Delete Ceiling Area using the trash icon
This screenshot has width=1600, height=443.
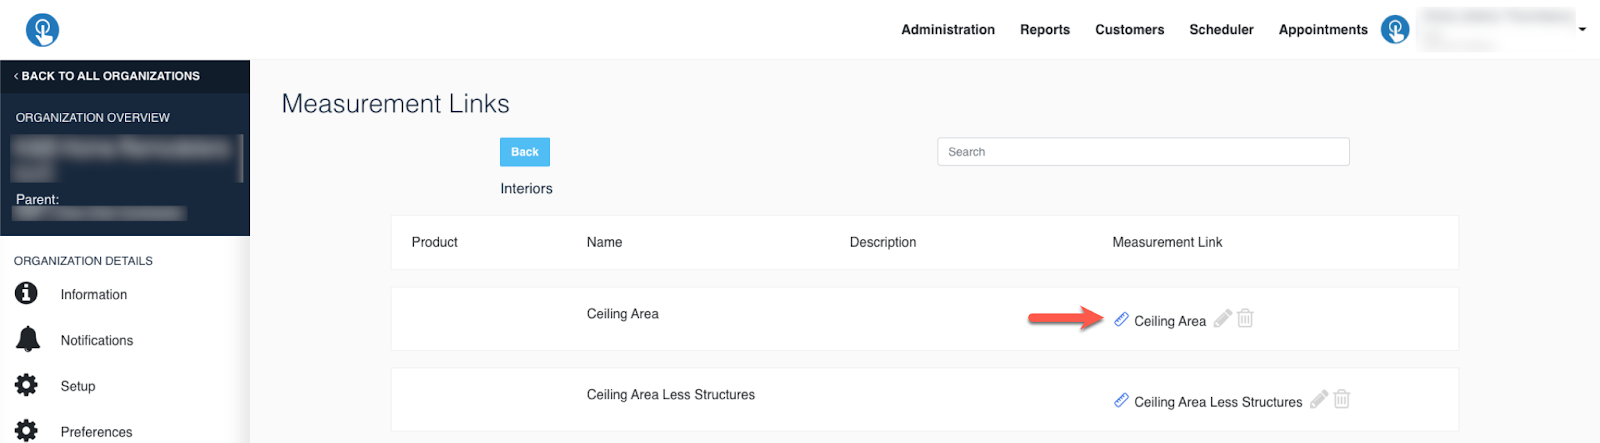(1245, 318)
